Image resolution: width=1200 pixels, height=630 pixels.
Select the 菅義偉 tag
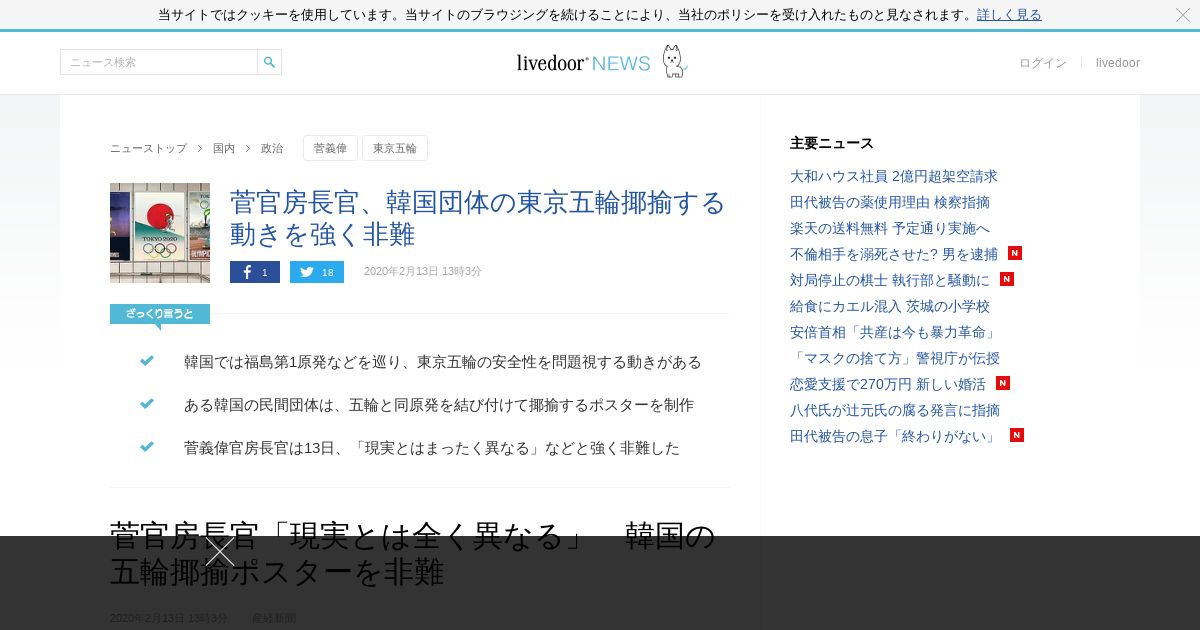pos(330,148)
